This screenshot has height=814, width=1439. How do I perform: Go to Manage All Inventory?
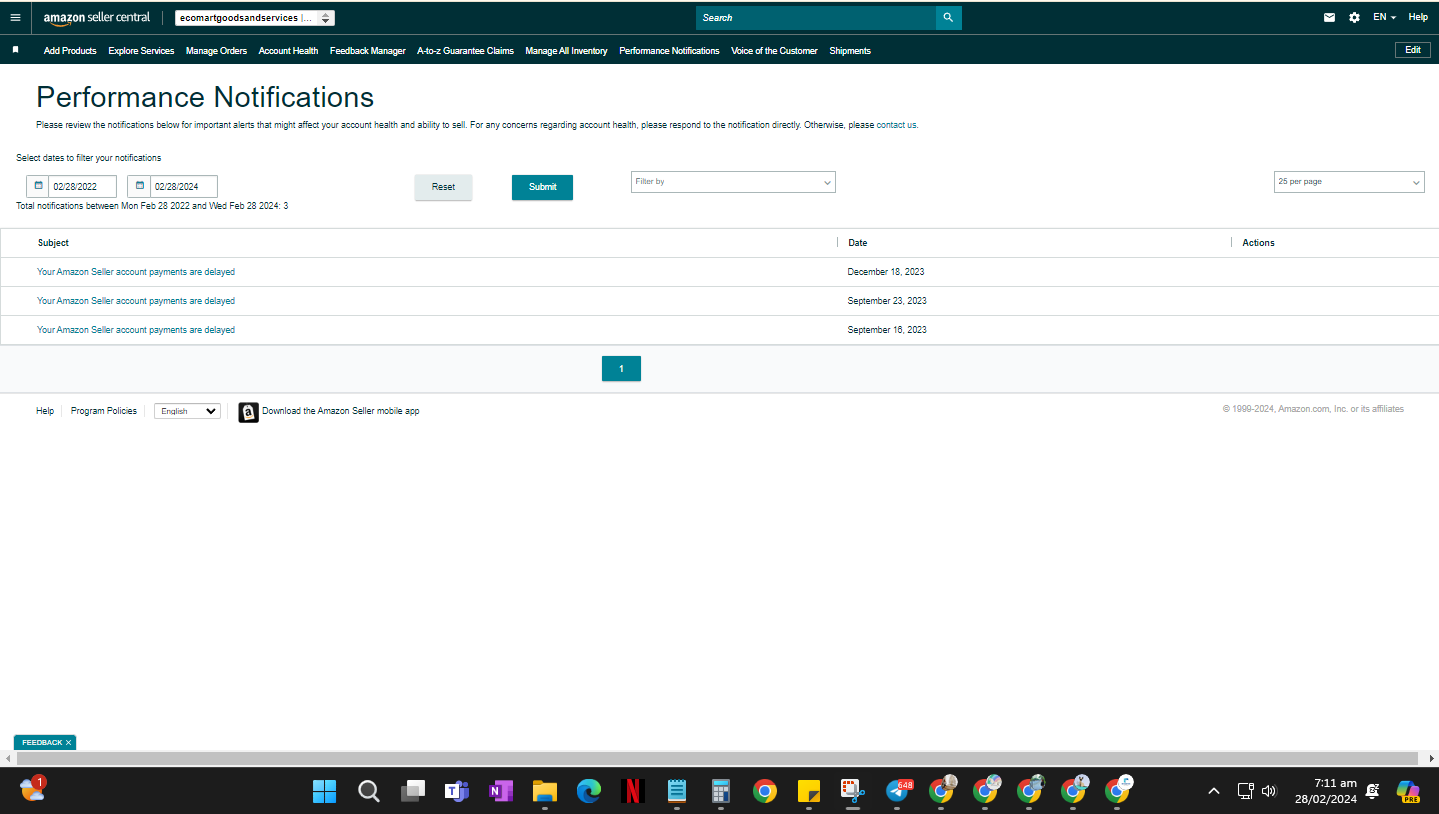[x=566, y=51]
